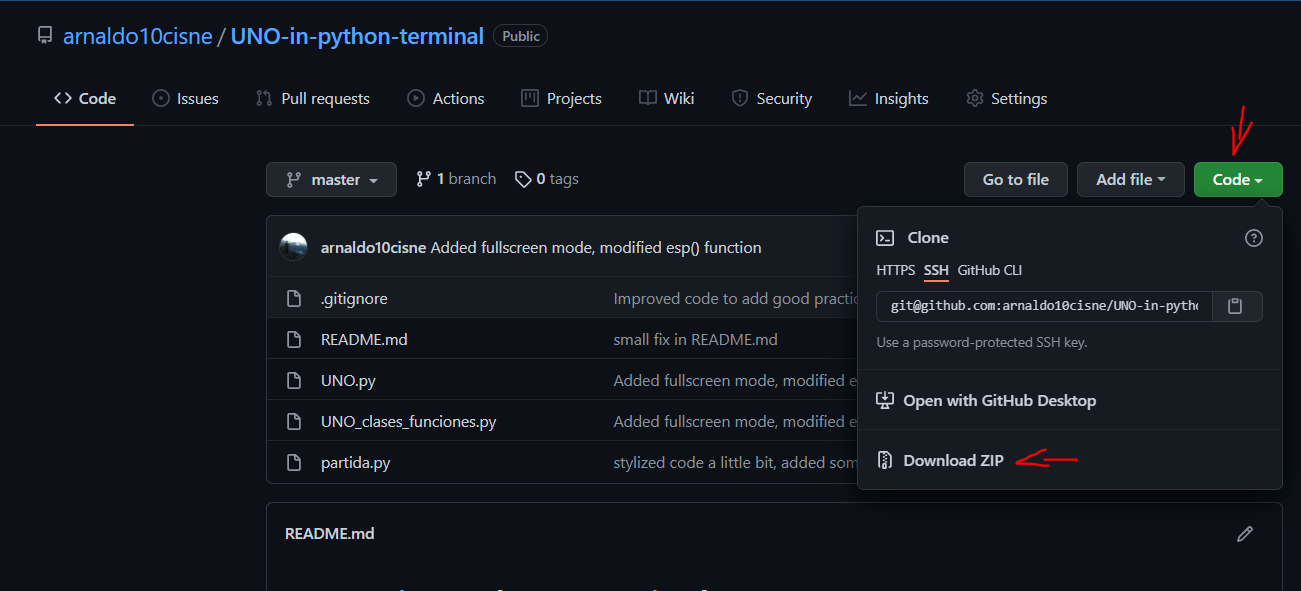Click the Open with GitHub Desktop icon

[x=884, y=399]
